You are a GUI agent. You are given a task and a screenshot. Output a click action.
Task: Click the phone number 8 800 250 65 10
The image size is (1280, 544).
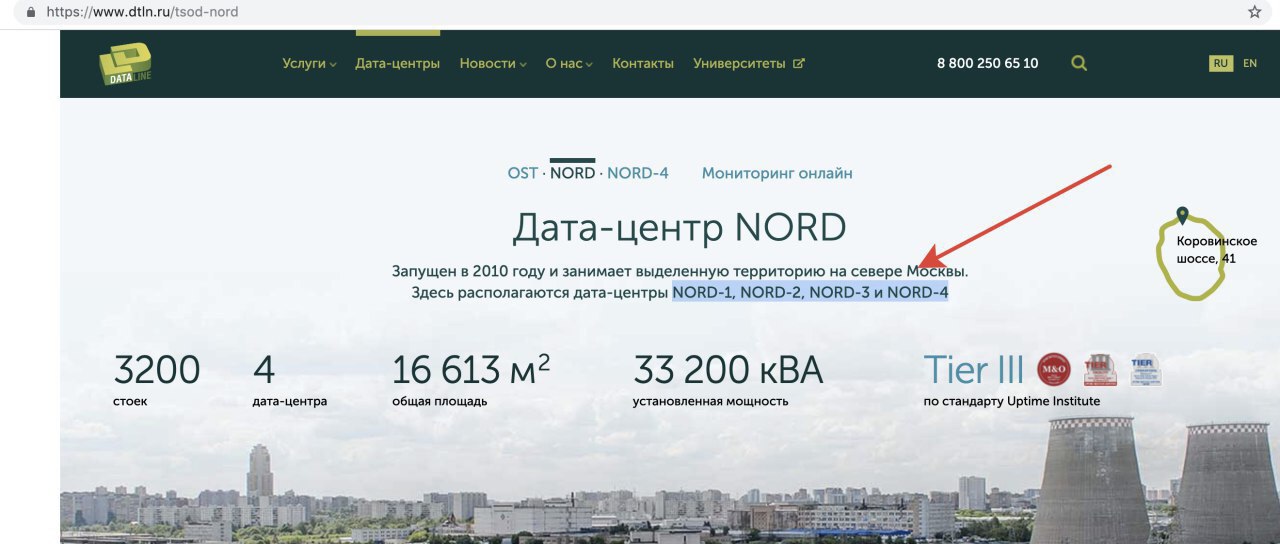(x=987, y=63)
